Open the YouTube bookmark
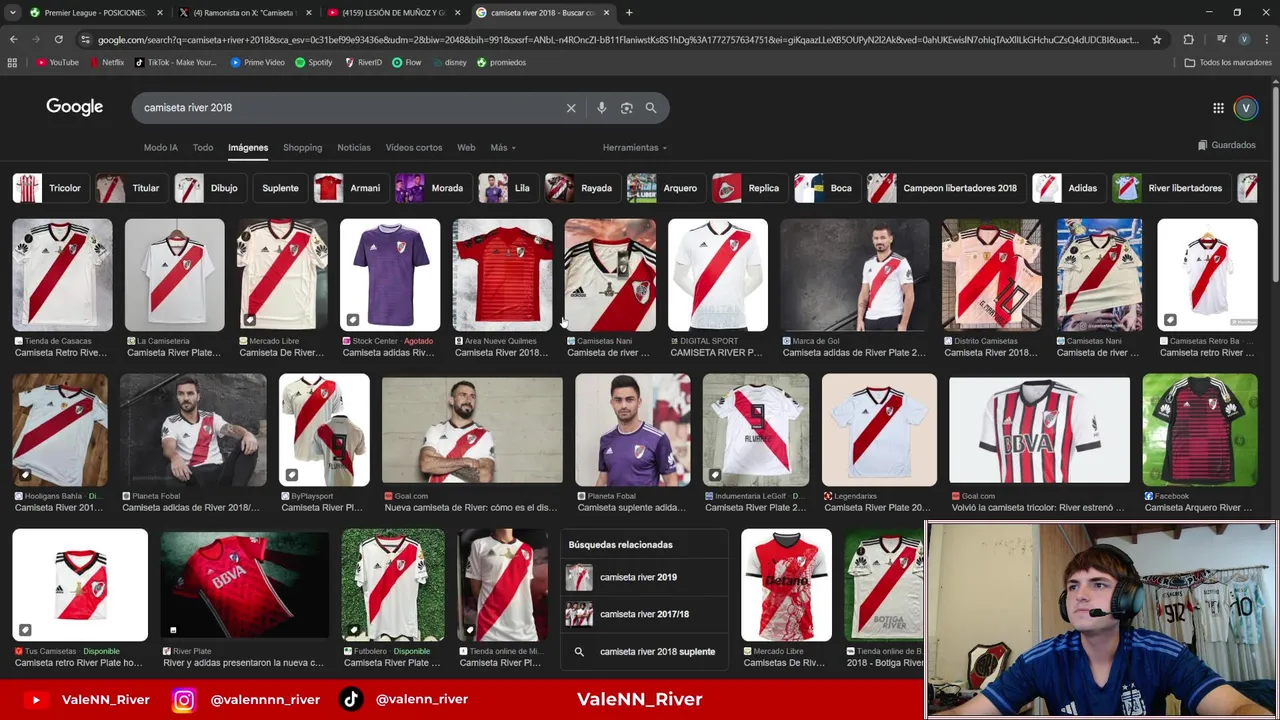 pos(57,62)
